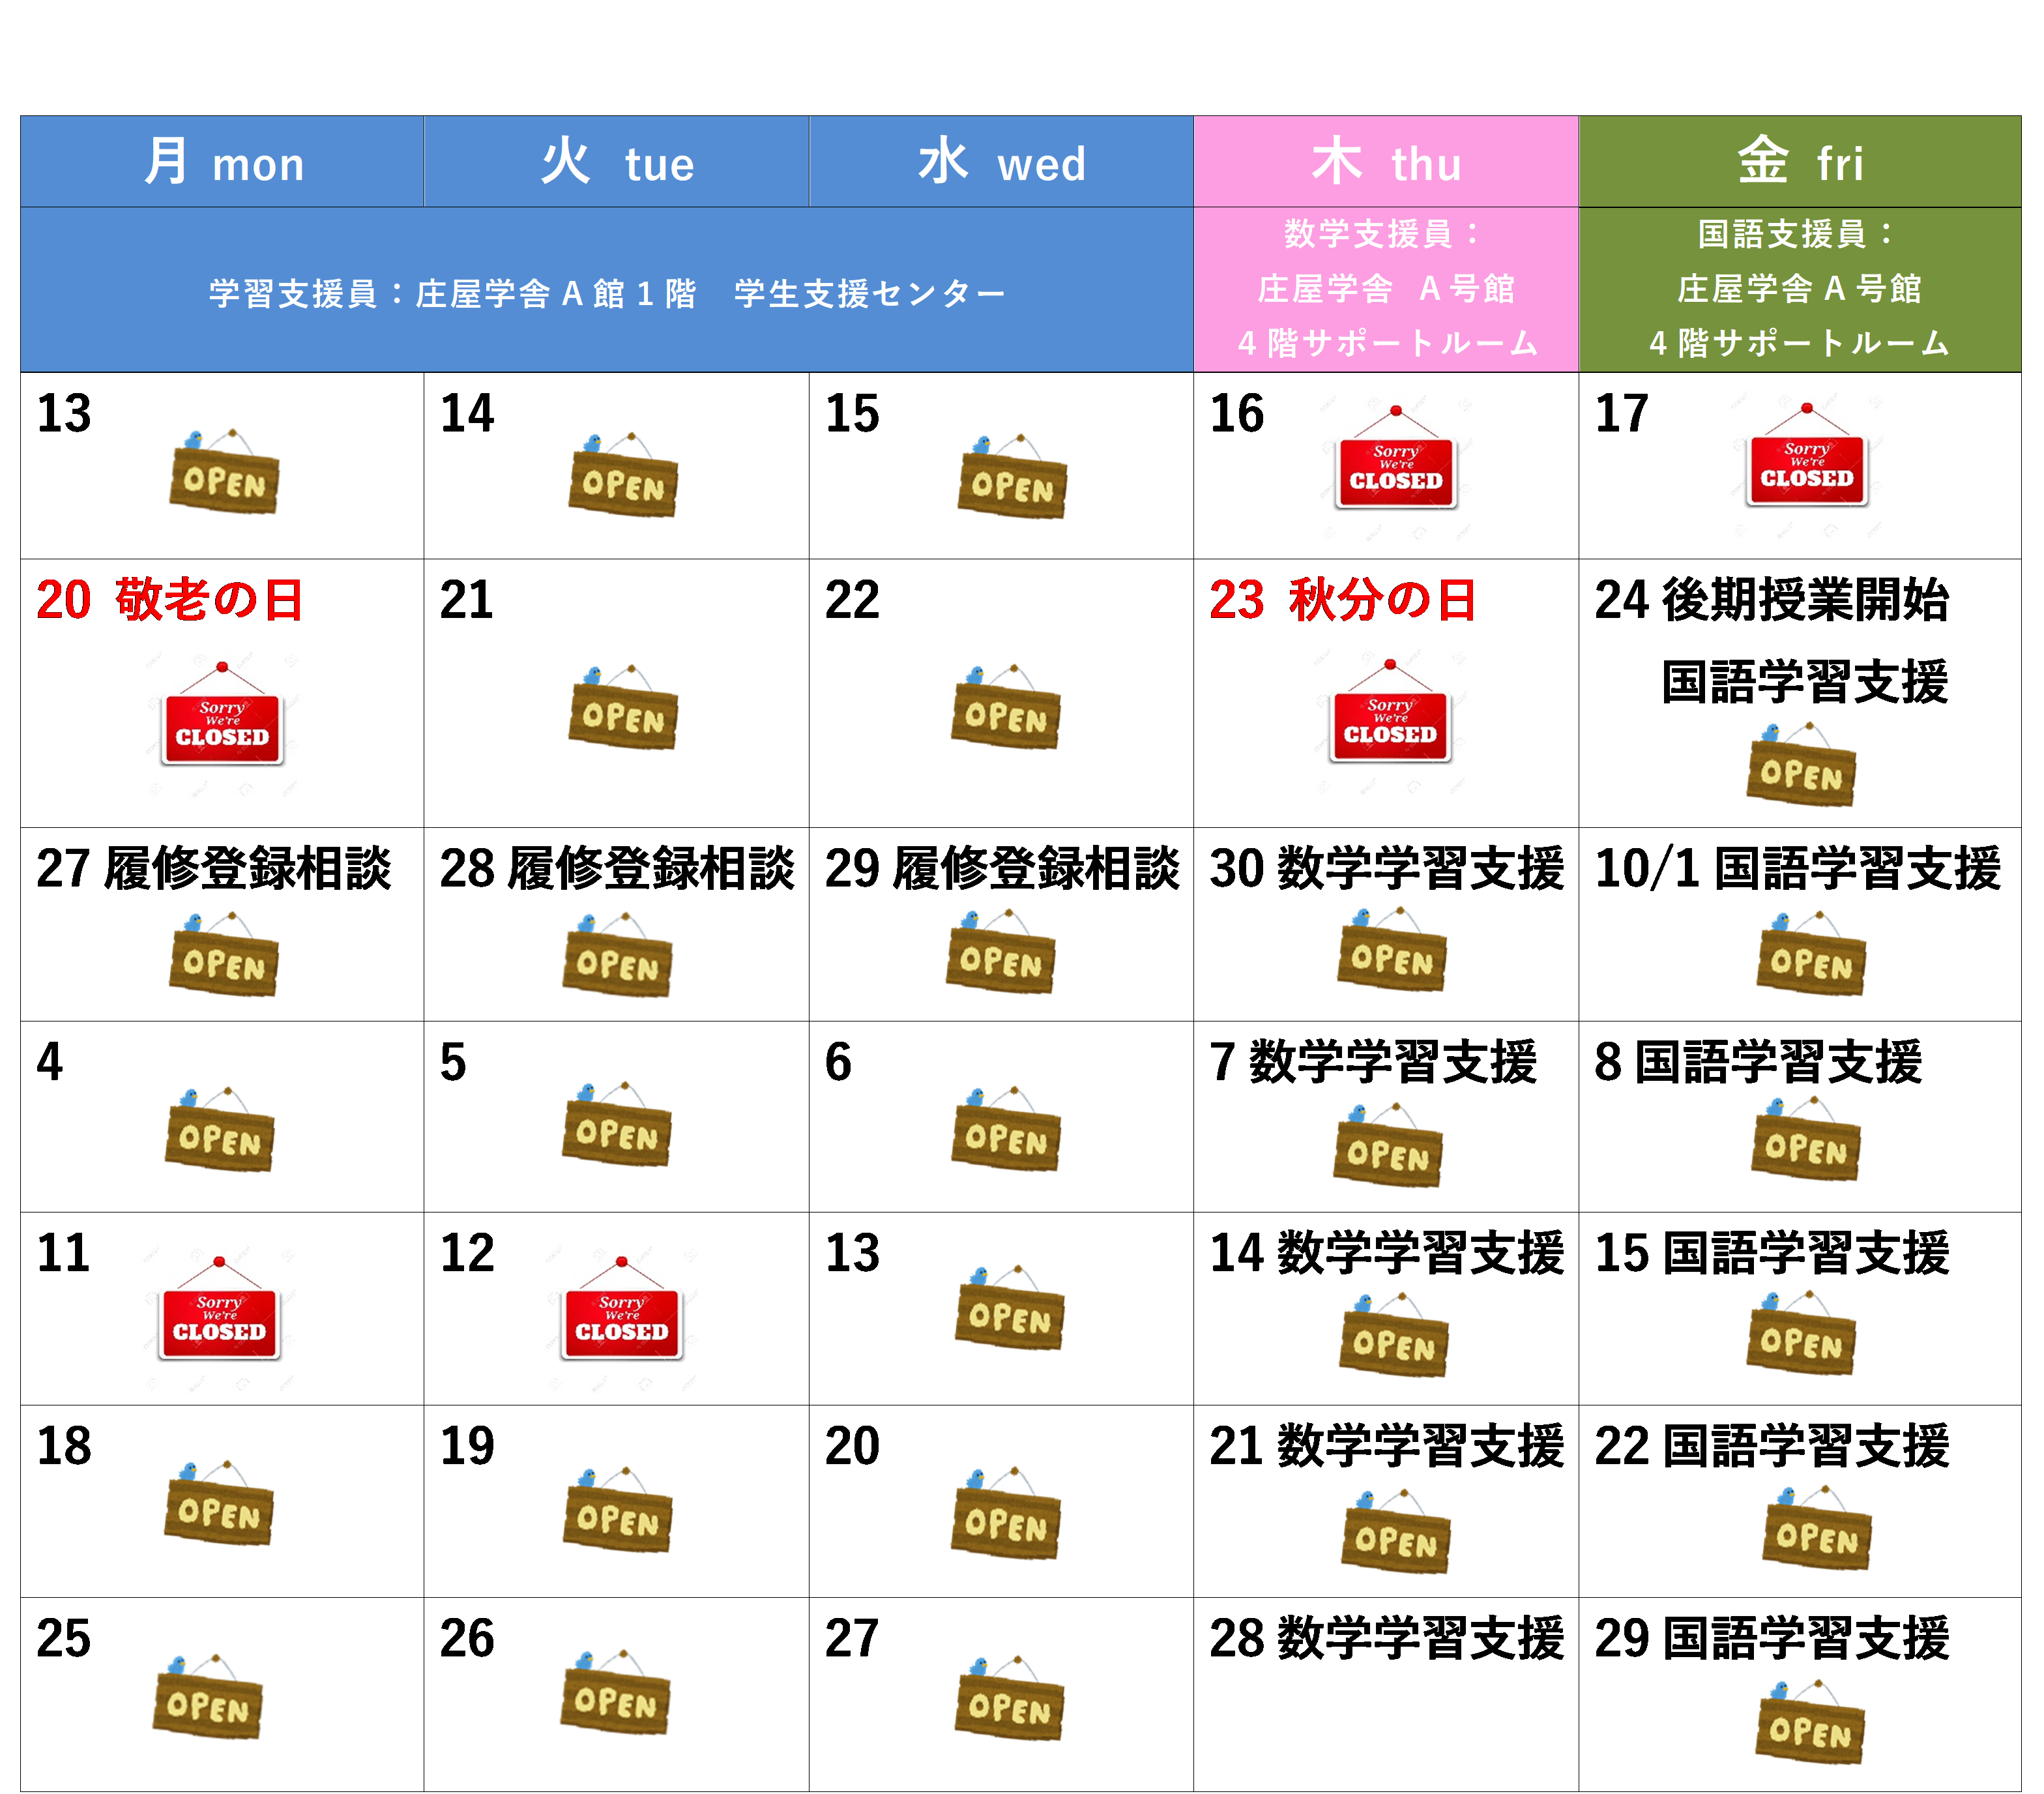Click the OPEN sign under 27 履修登録相談
This screenshot has width=2044, height=1794.
(x=224, y=953)
